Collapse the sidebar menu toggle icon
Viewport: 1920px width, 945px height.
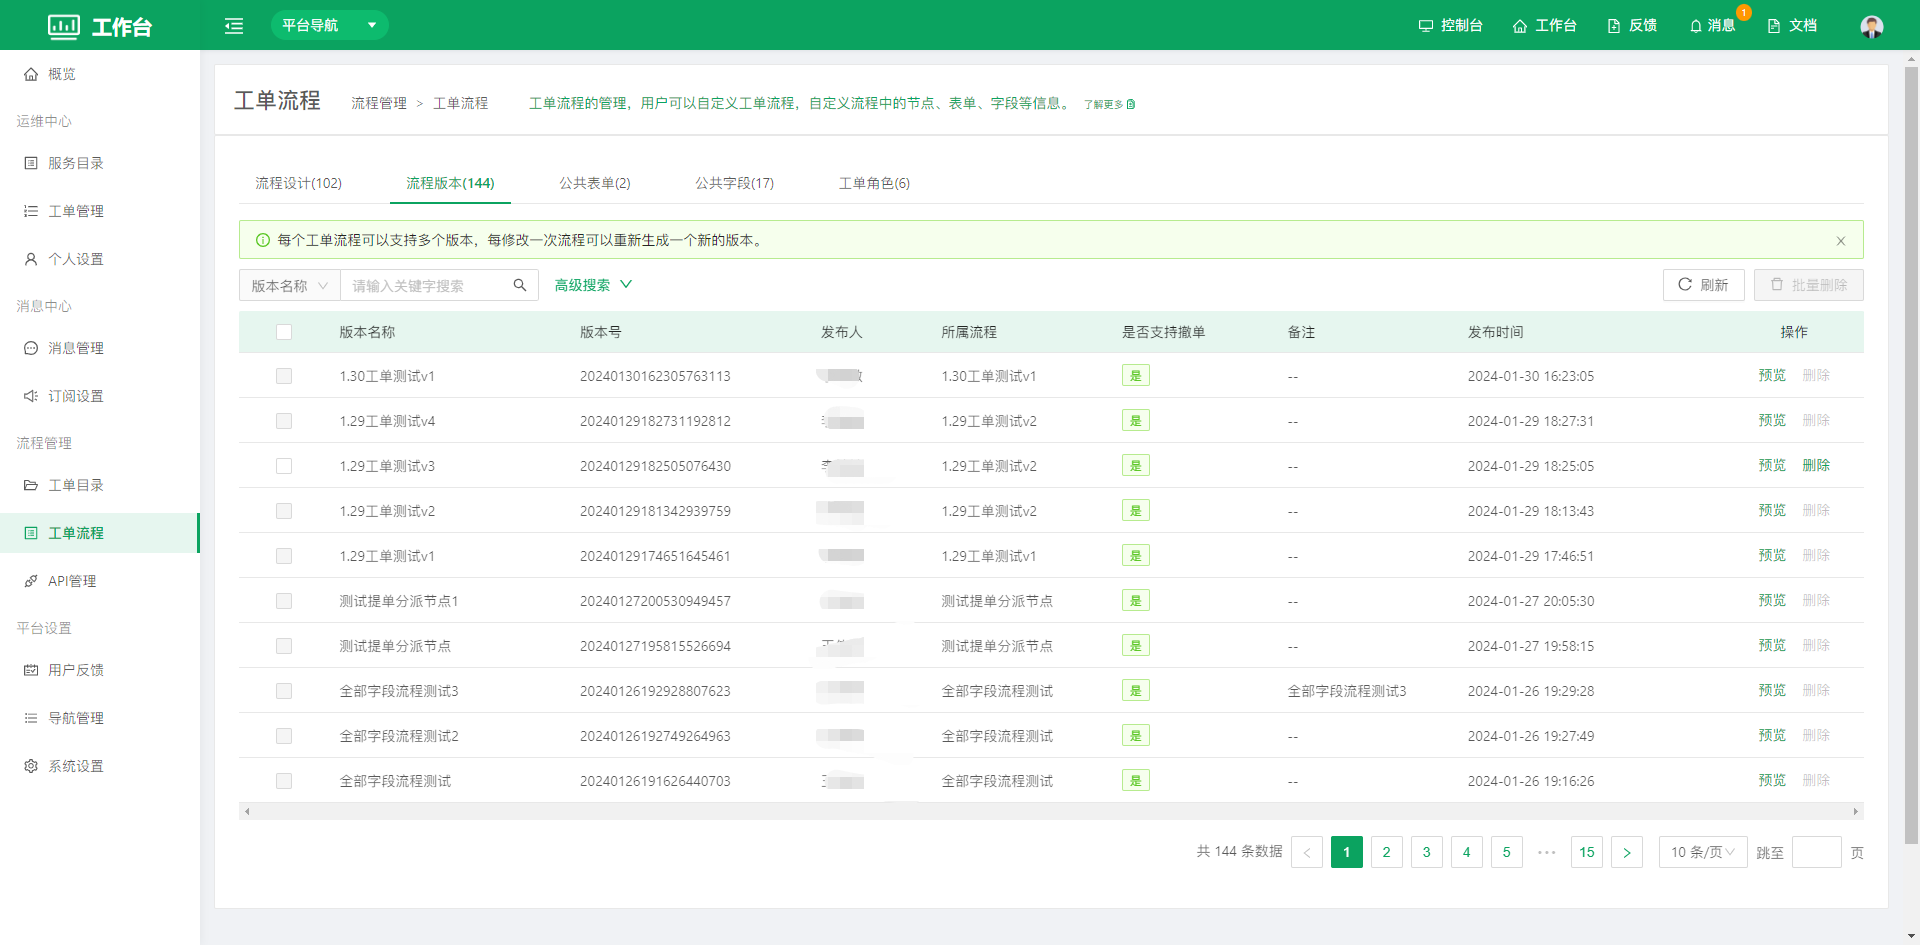(234, 26)
